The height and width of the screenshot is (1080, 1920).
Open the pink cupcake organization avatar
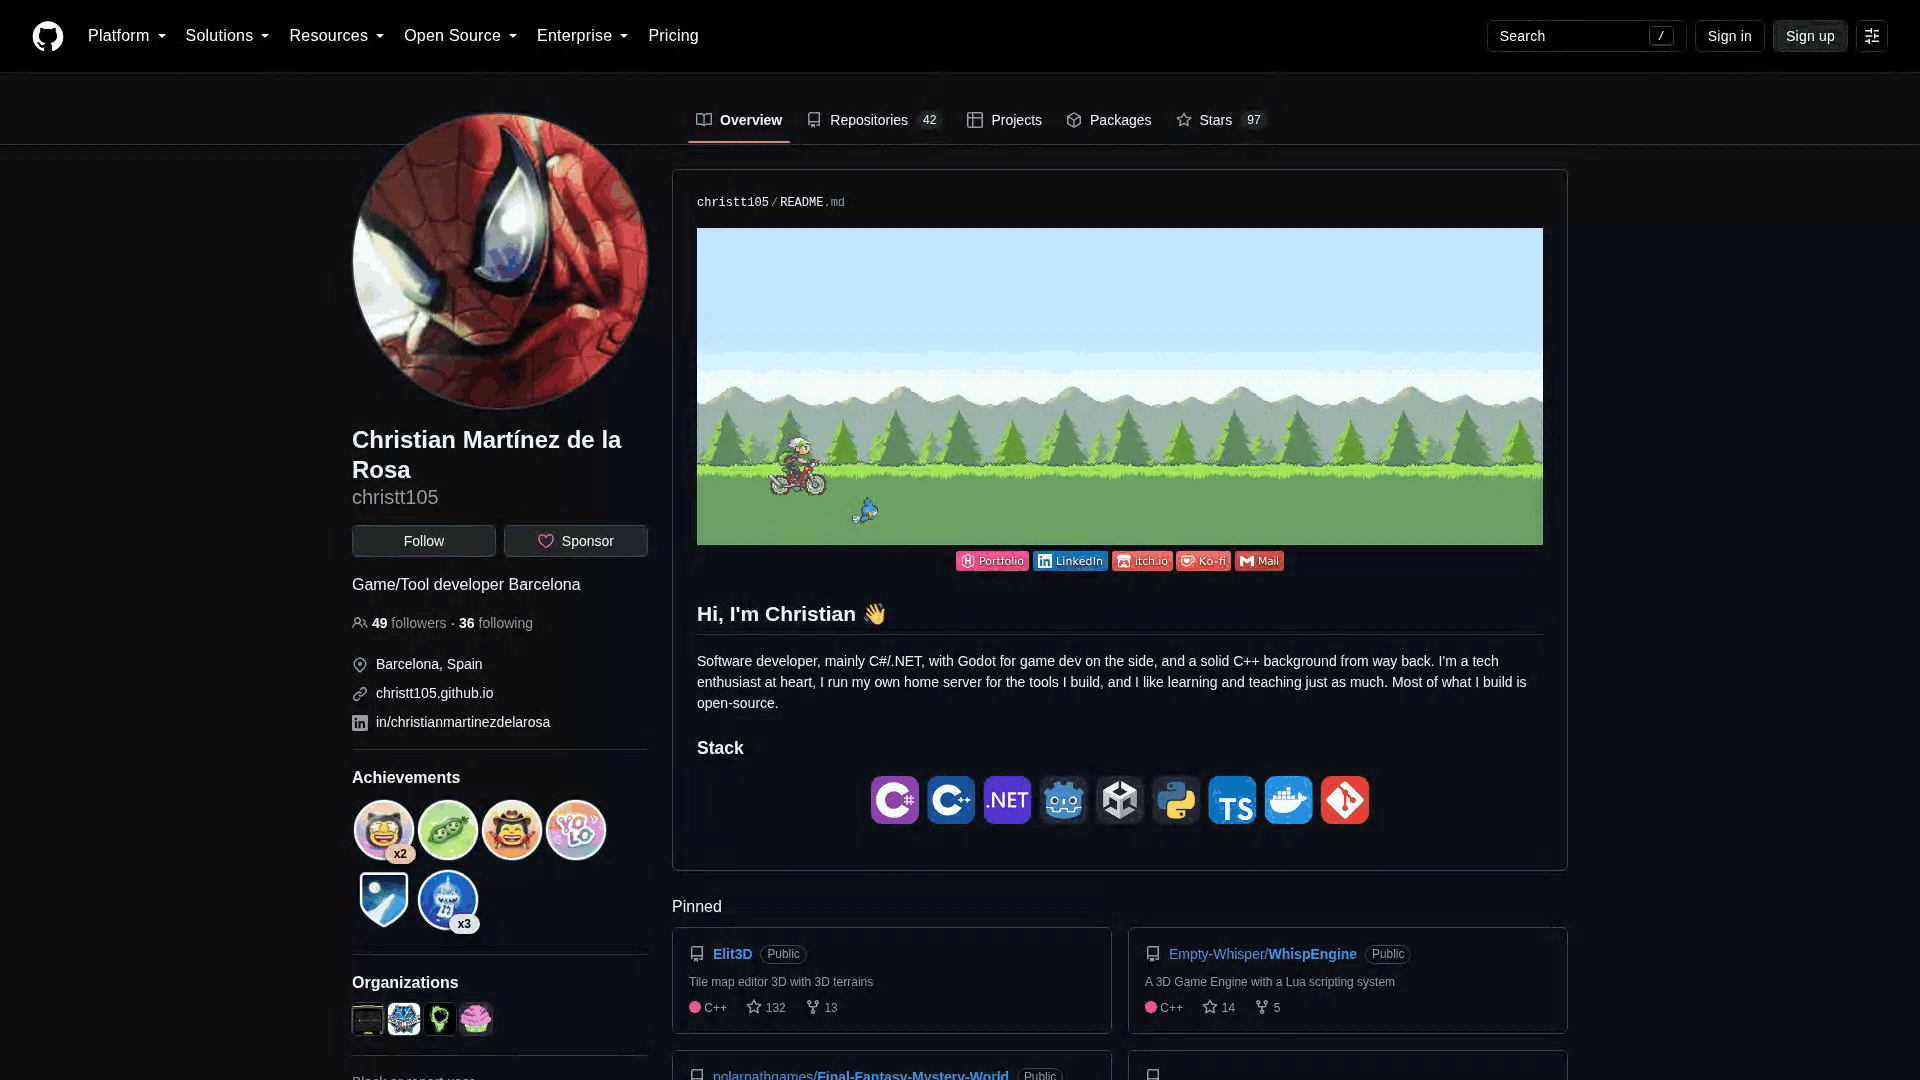[x=476, y=1019]
